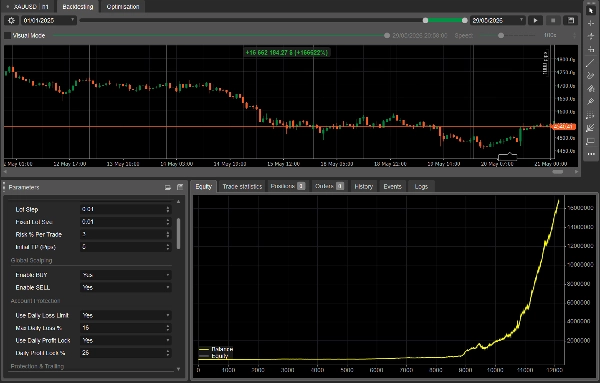The width and height of the screenshot is (600, 383).
Task: Open backtesting settings gear icon
Action: pos(11,20)
